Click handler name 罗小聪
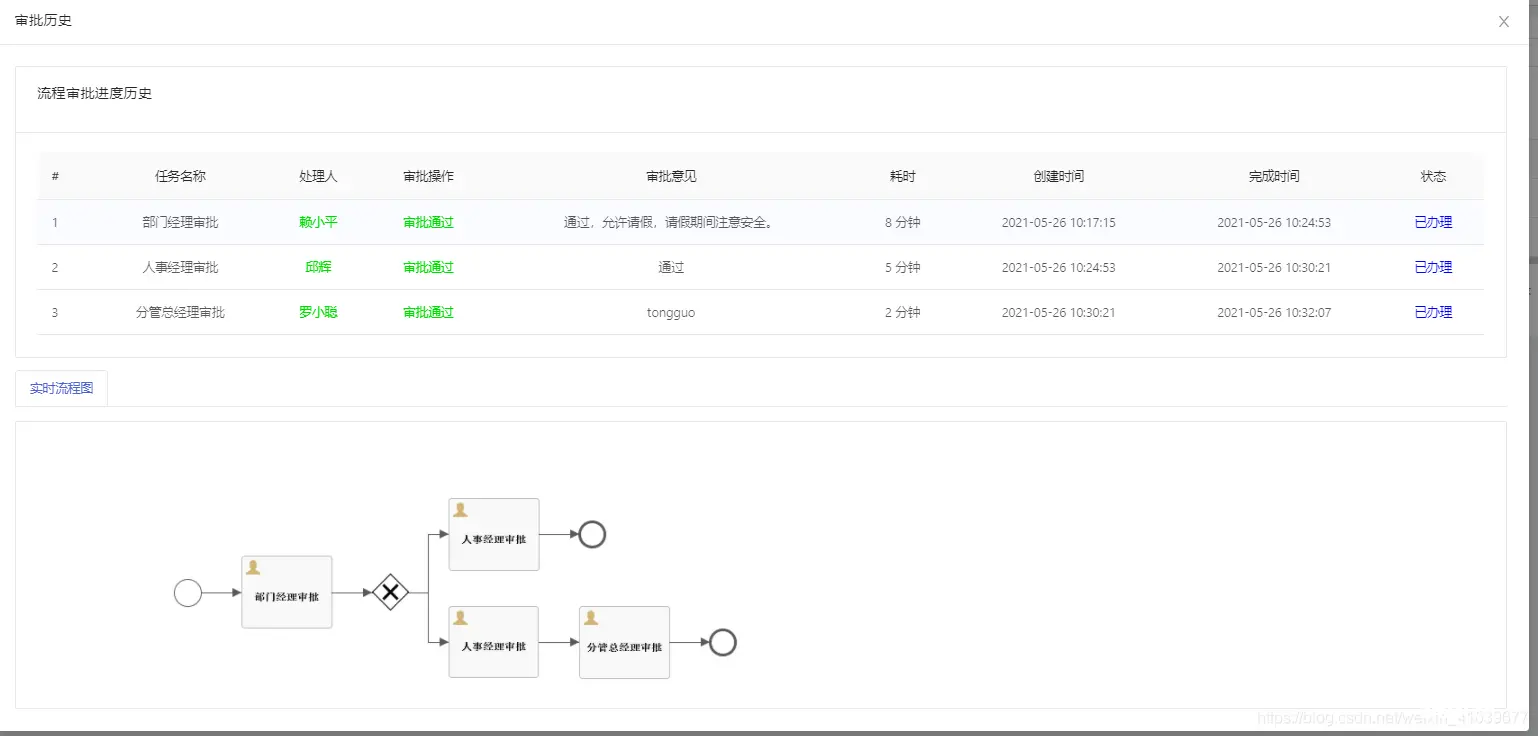 point(318,312)
